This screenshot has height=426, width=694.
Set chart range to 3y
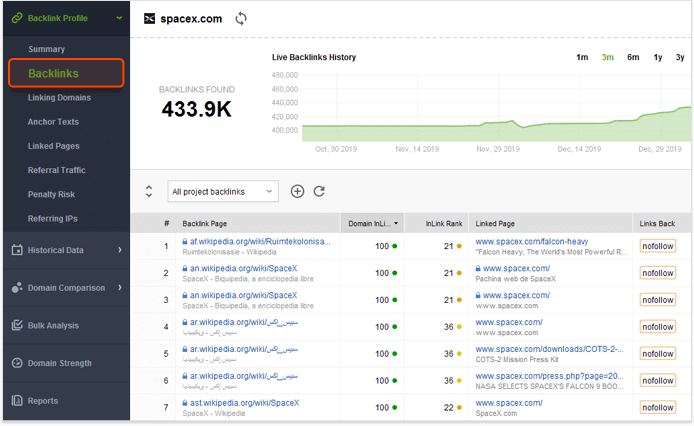click(x=680, y=57)
